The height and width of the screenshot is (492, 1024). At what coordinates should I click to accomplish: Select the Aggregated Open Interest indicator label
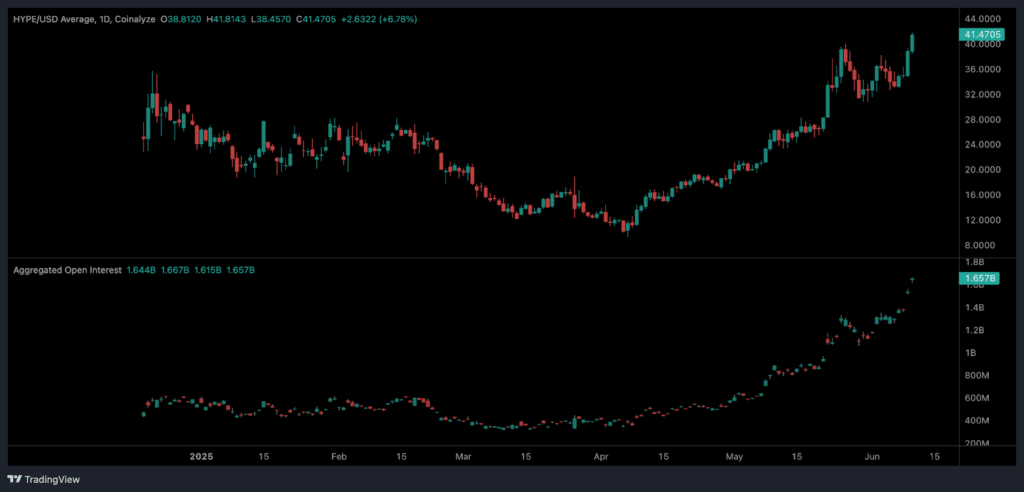coord(67,269)
